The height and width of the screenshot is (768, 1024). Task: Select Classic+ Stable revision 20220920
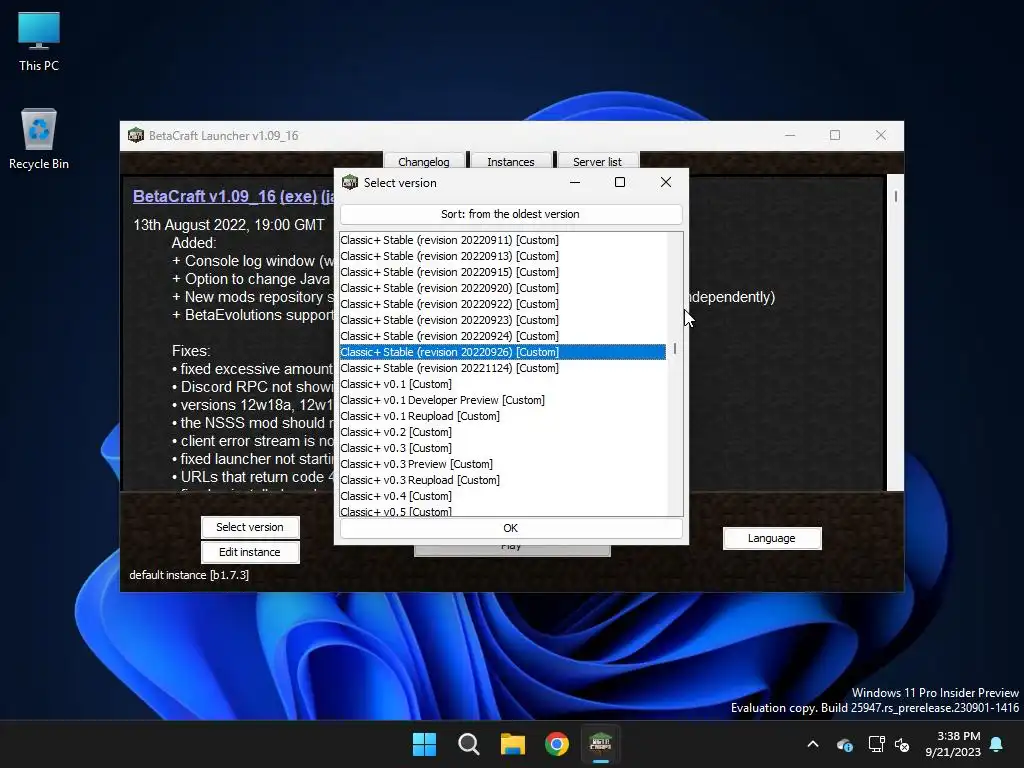pyautogui.click(x=503, y=288)
